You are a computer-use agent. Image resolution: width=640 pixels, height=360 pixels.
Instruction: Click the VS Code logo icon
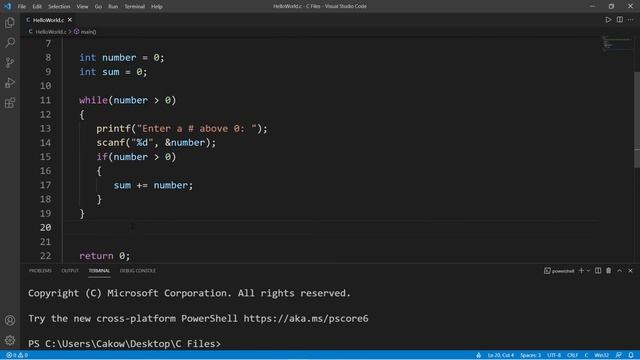[x=7, y=6]
